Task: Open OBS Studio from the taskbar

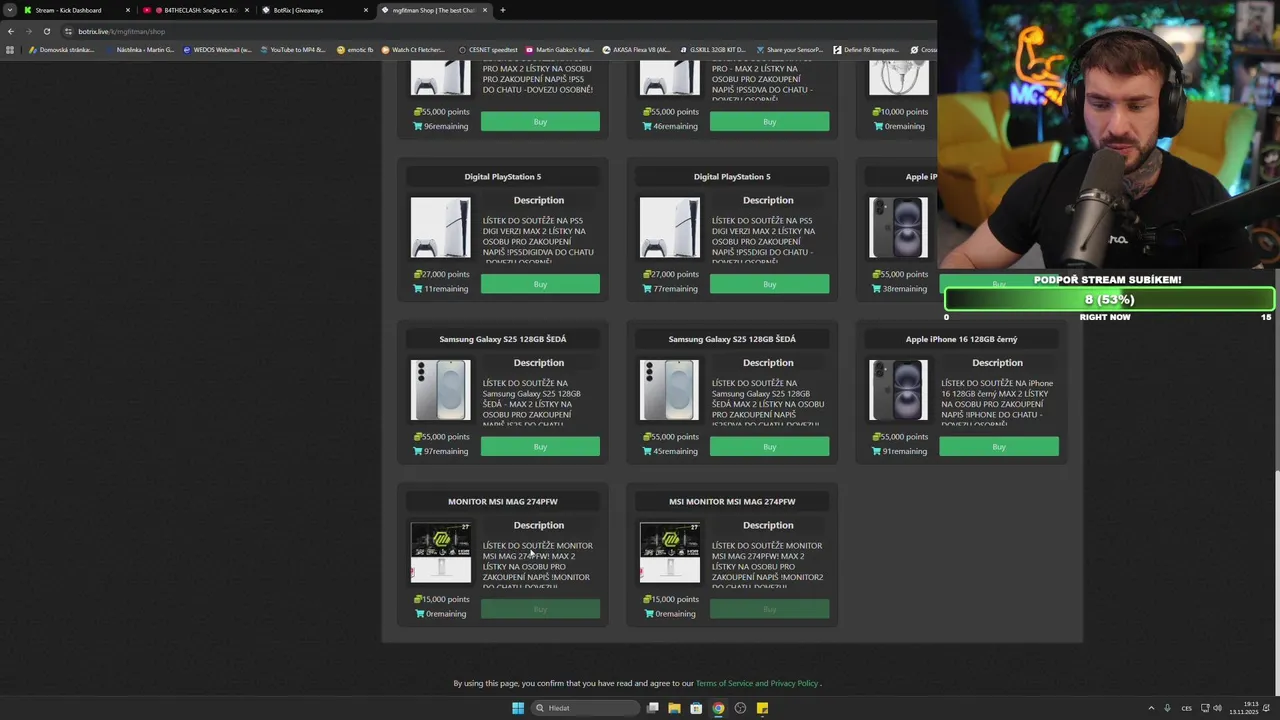Action: [740, 708]
